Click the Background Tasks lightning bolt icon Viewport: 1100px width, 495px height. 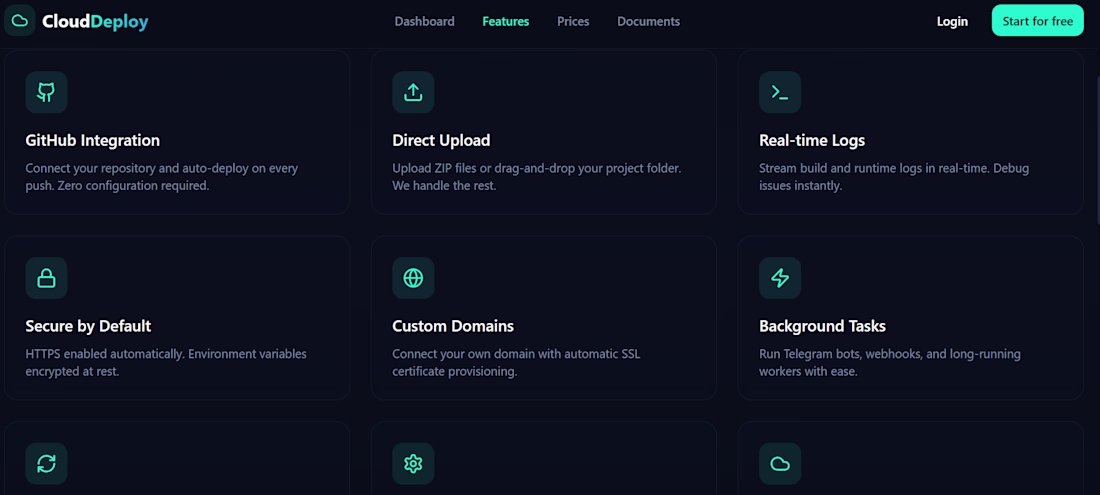(x=780, y=278)
